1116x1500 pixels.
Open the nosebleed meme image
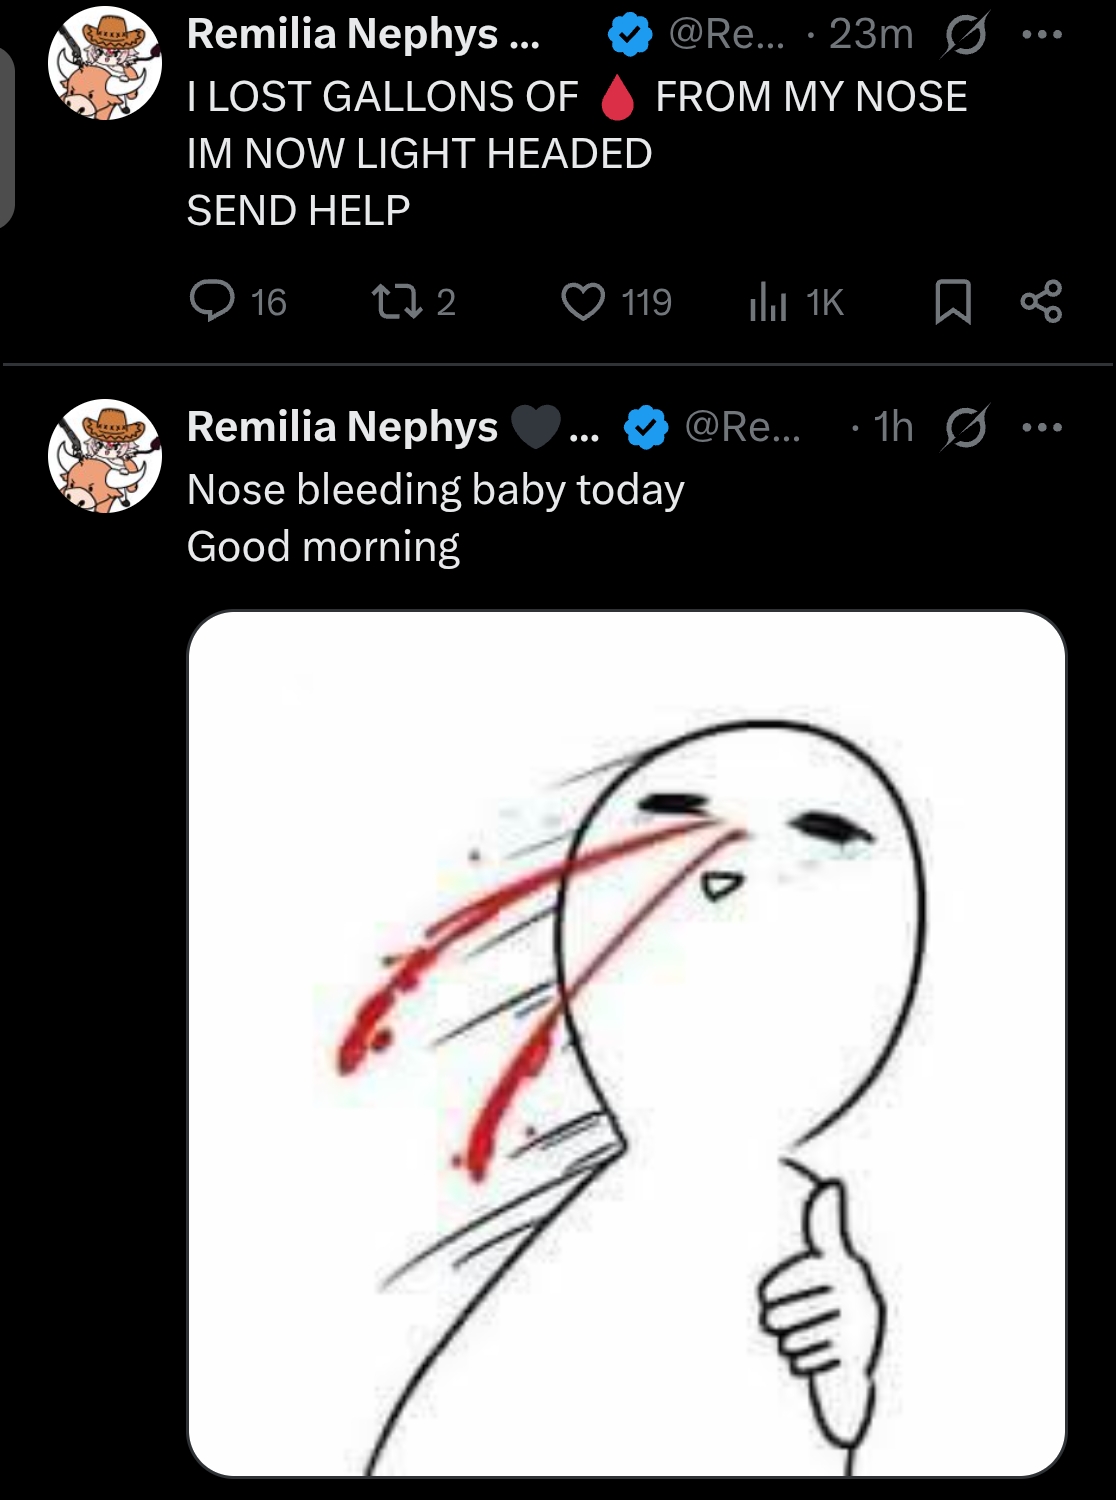(627, 1043)
